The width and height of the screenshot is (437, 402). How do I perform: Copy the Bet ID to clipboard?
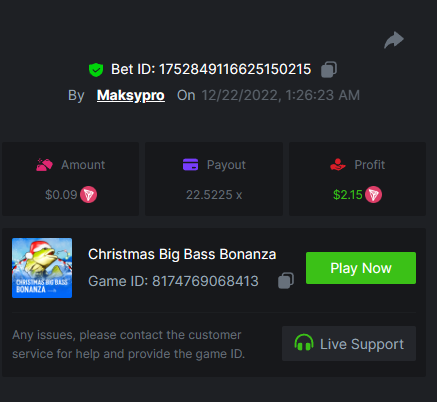pyautogui.click(x=329, y=69)
